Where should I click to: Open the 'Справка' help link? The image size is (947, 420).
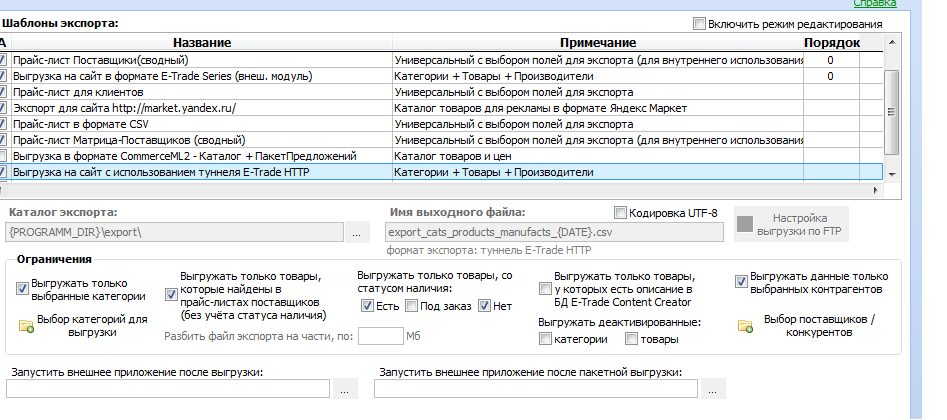click(875, 3)
